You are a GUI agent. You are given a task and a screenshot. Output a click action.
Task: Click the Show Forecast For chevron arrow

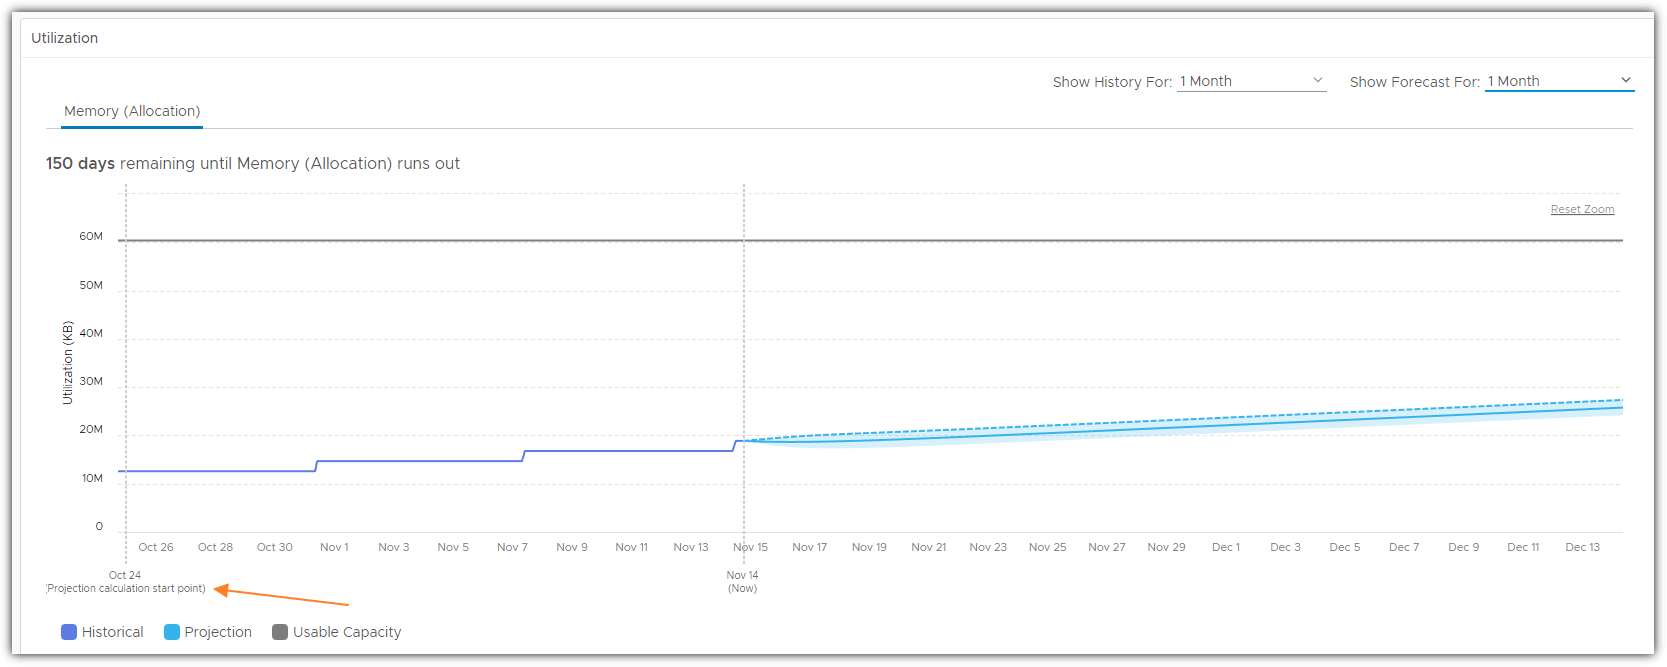click(1625, 80)
